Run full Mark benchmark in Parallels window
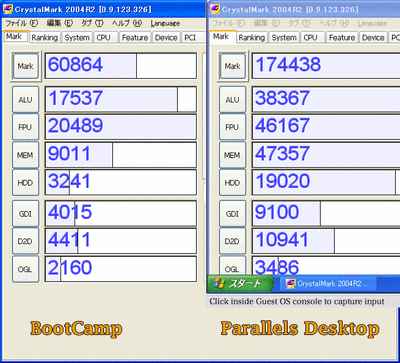The image size is (400, 363). tap(233, 66)
